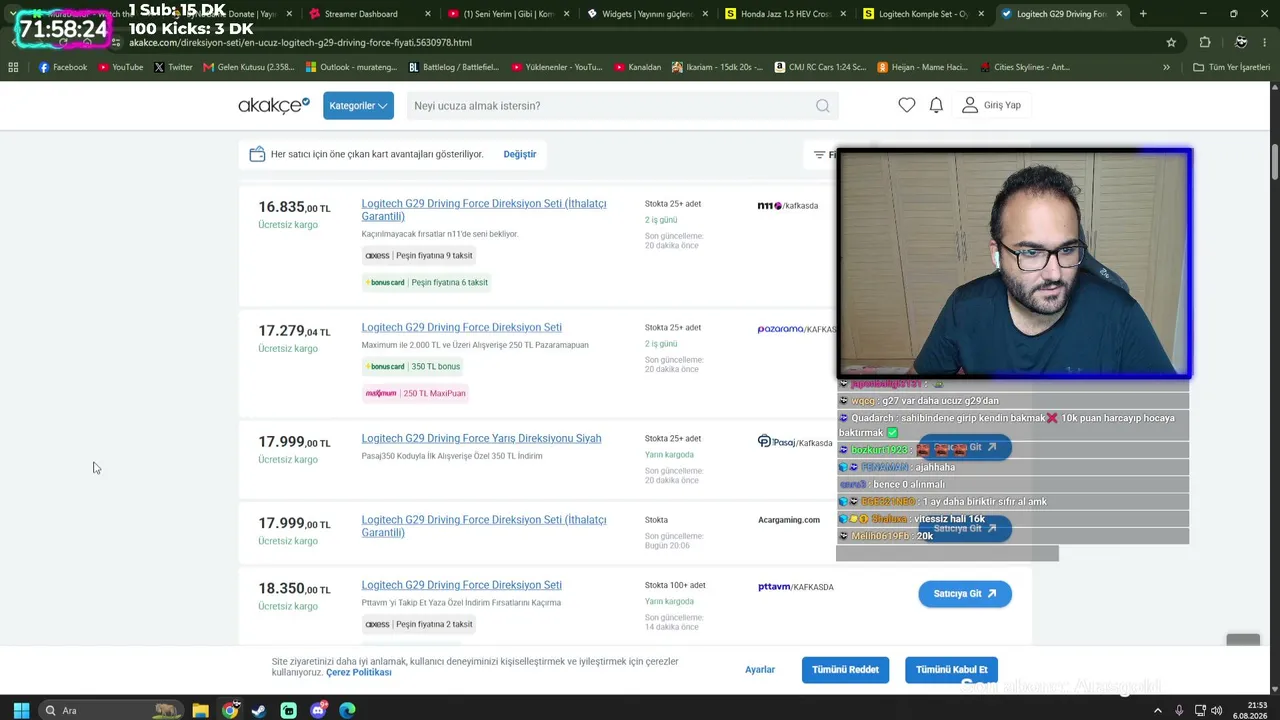Click the search magnifier icon
The image size is (1280, 720).
pos(822,106)
